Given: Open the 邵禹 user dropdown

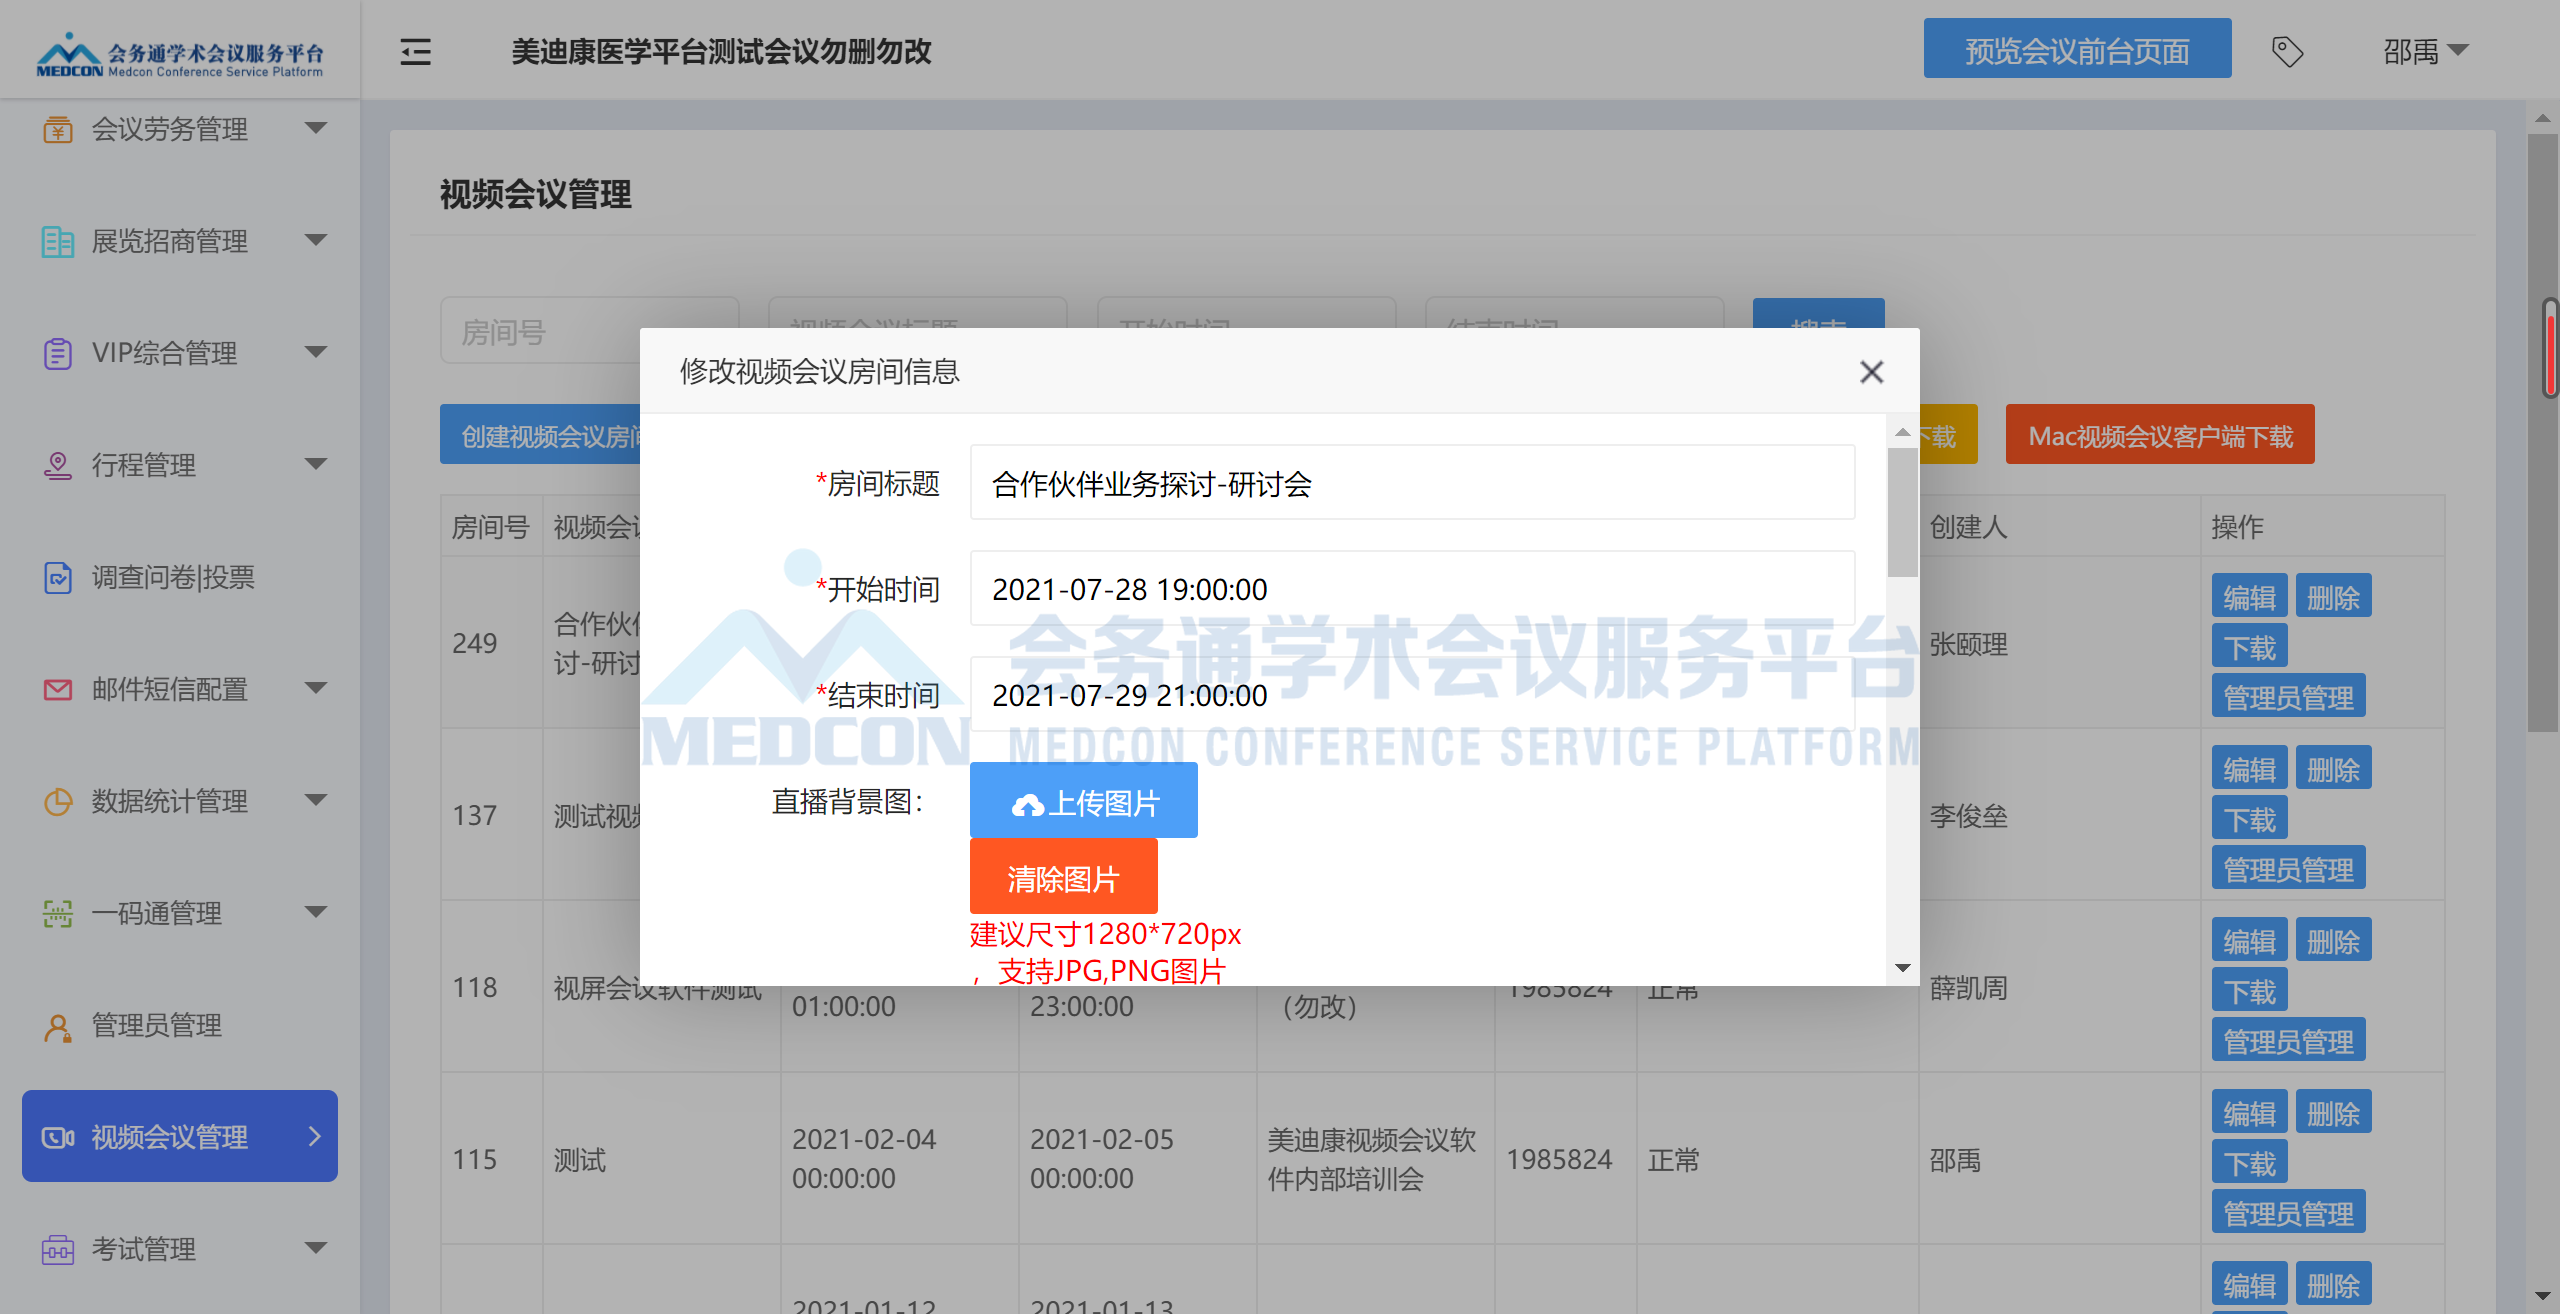Looking at the screenshot, I should click(2426, 51).
